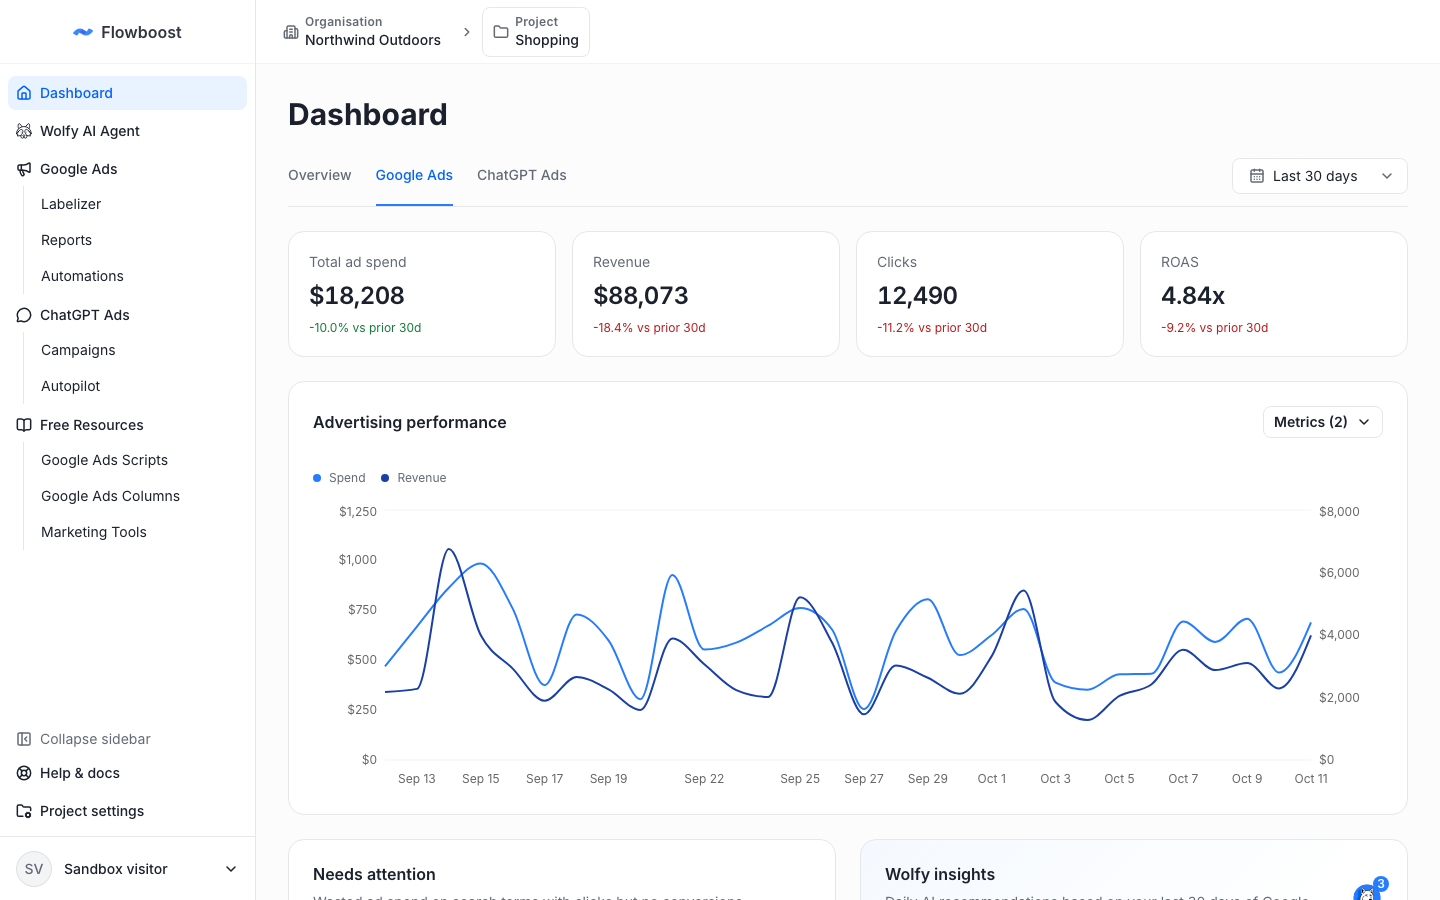
Task: Click the Wolfy insights heading
Action: tap(940, 874)
